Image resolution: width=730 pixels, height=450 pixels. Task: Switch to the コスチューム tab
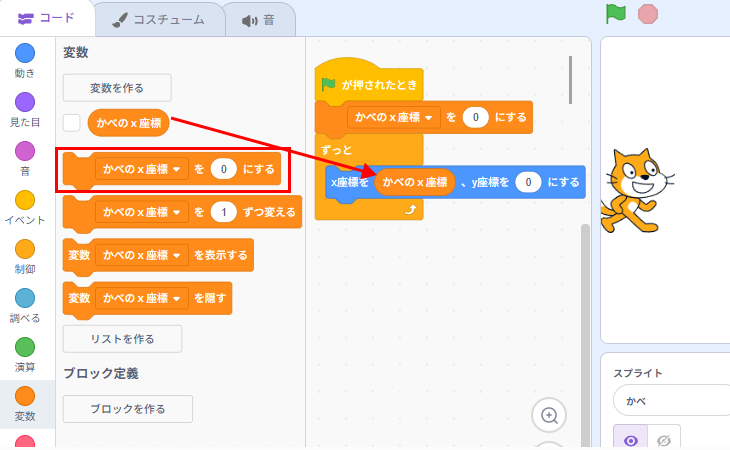pos(158,19)
